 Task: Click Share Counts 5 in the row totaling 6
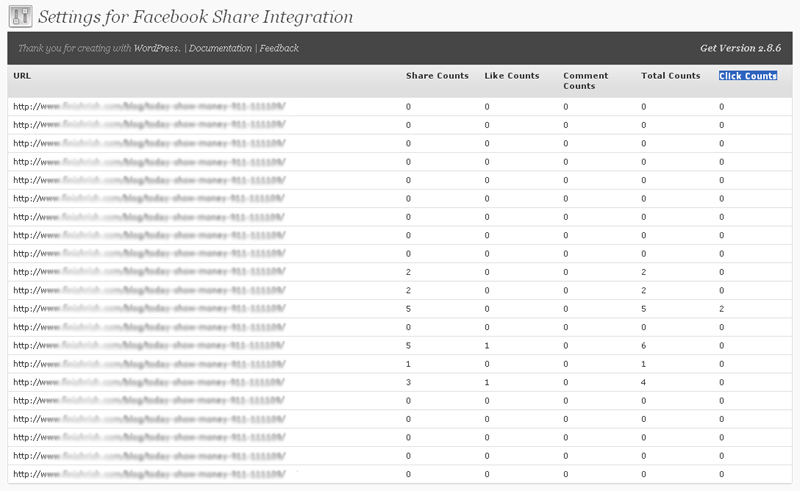click(408, 346)
